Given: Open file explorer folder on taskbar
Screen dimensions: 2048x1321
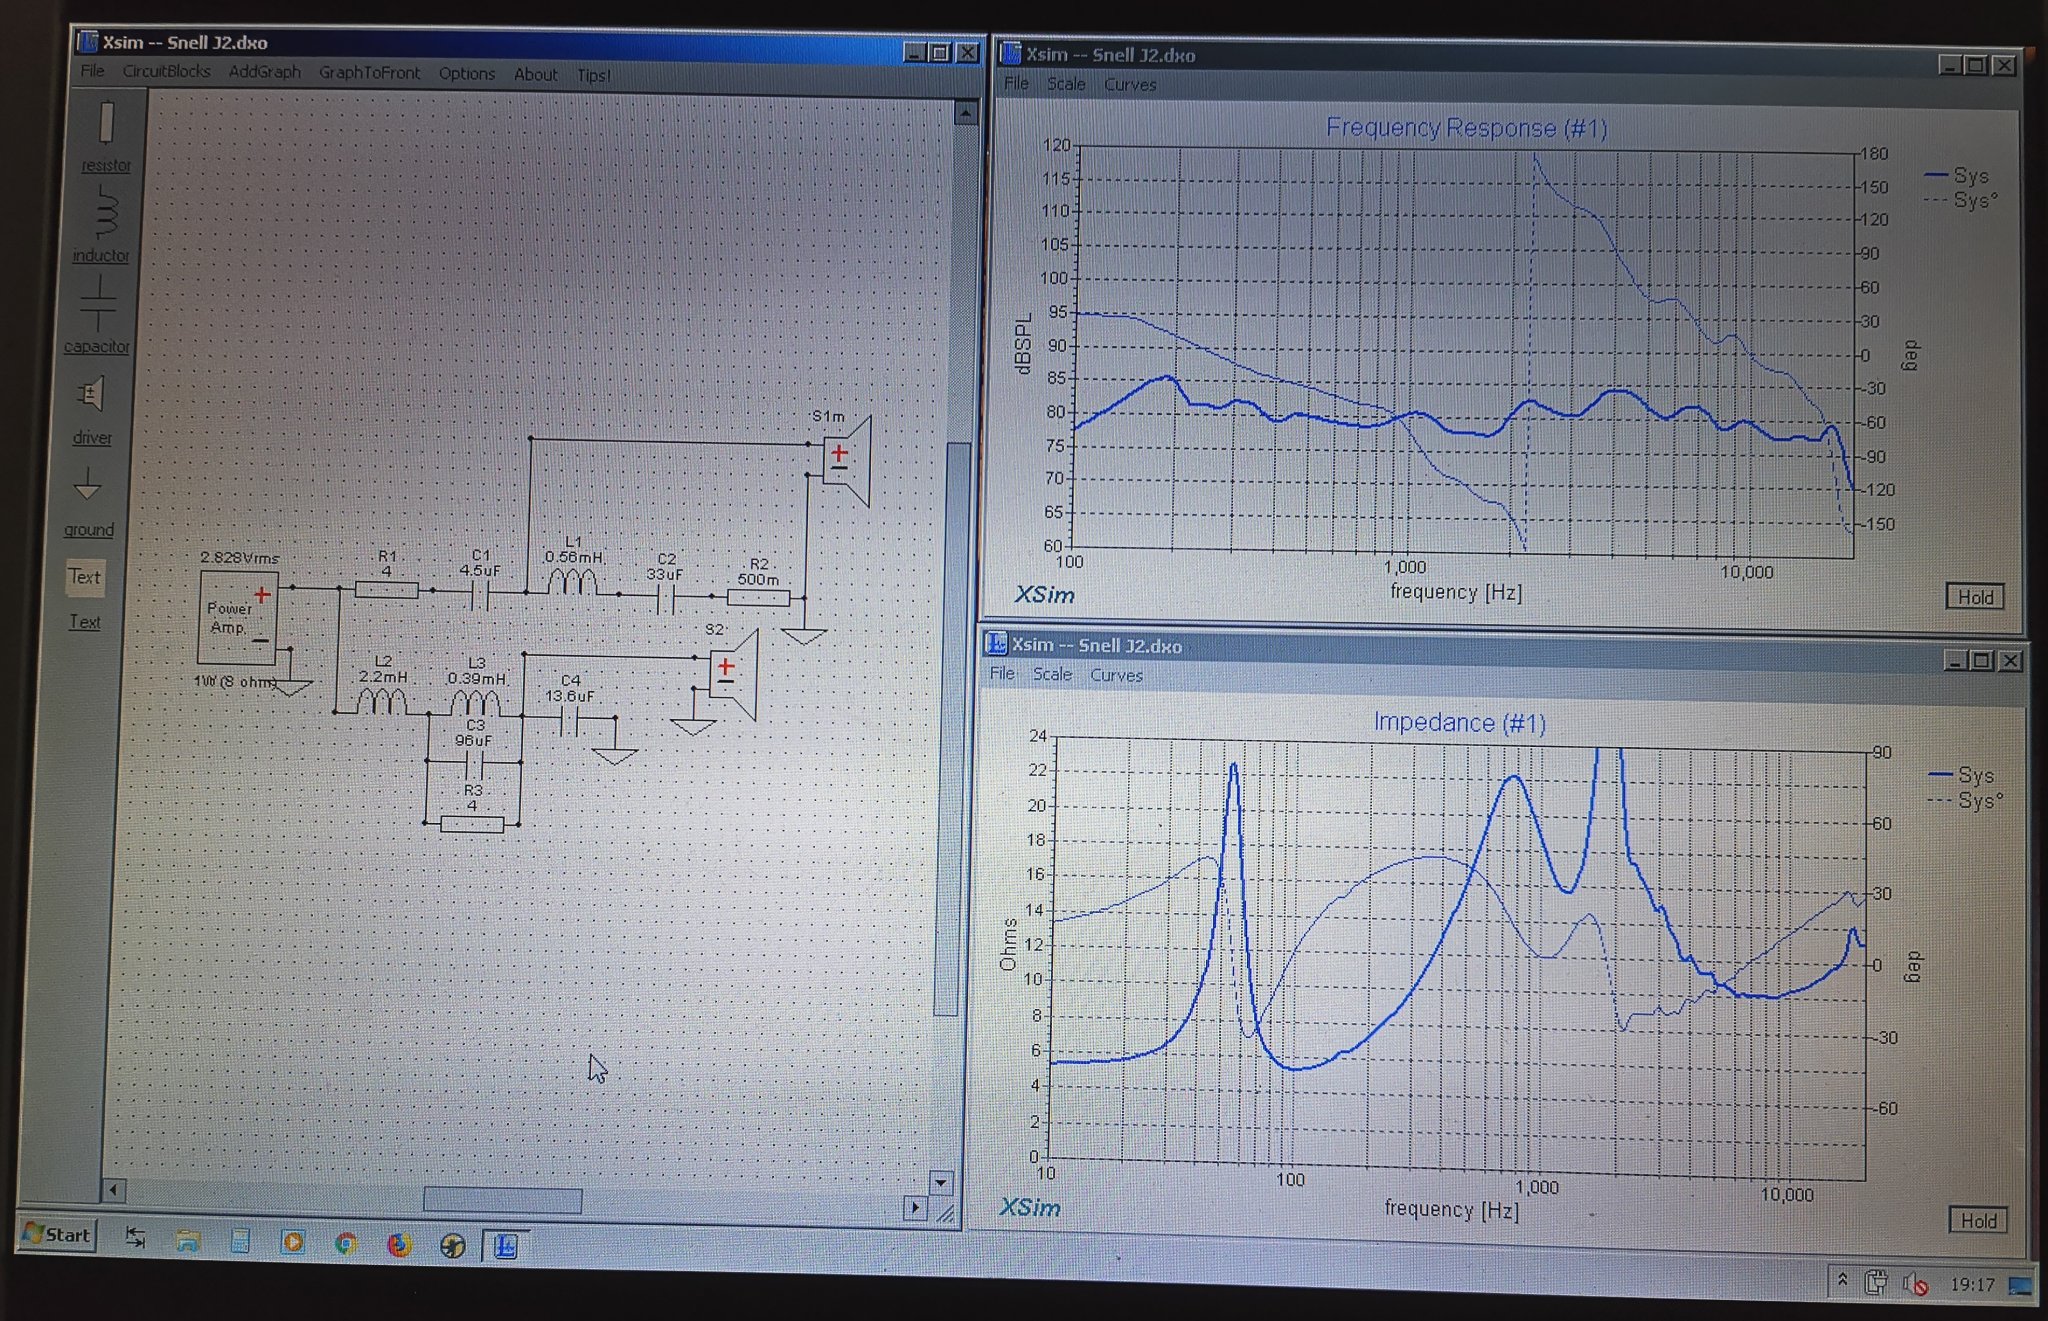Looking at the screenshot, I should click(x=187, y=1241).
